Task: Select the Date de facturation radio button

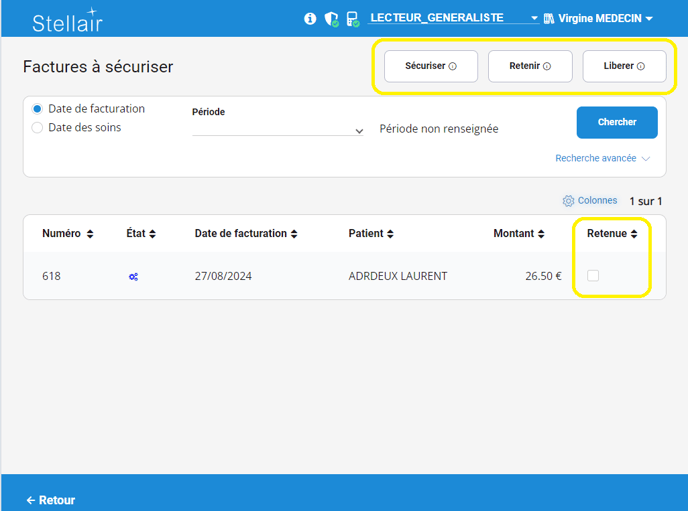Action: 38,109
